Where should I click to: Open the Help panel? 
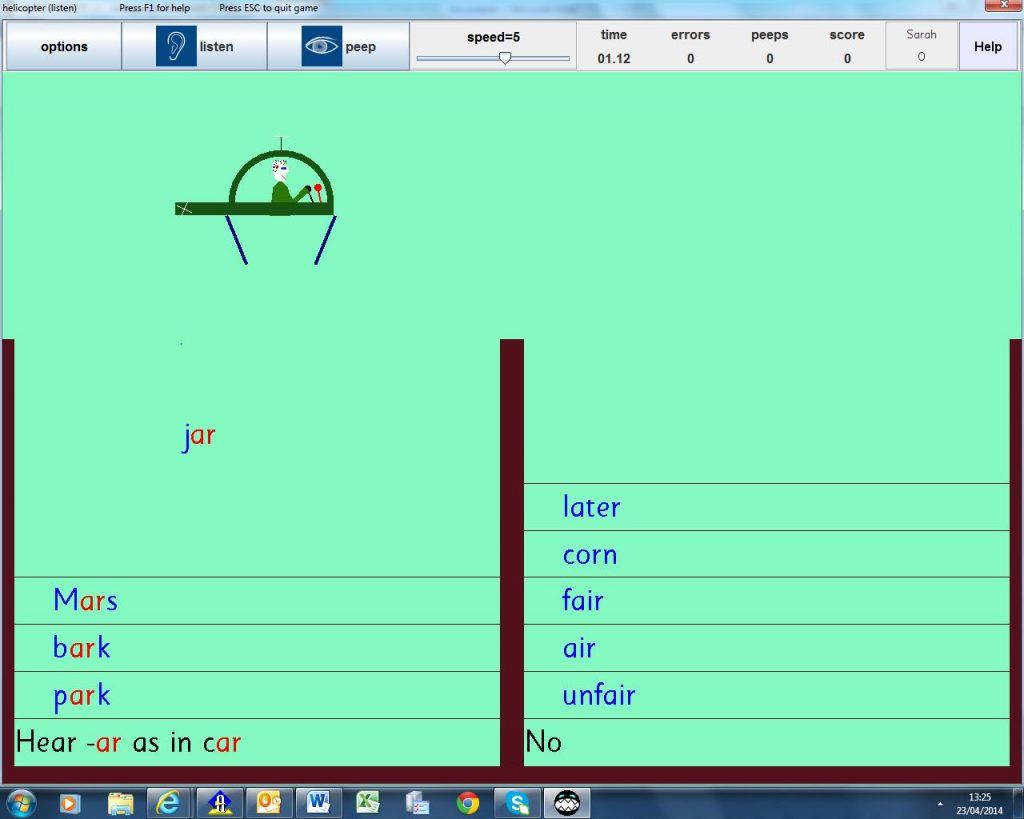[x=988, y=46]
